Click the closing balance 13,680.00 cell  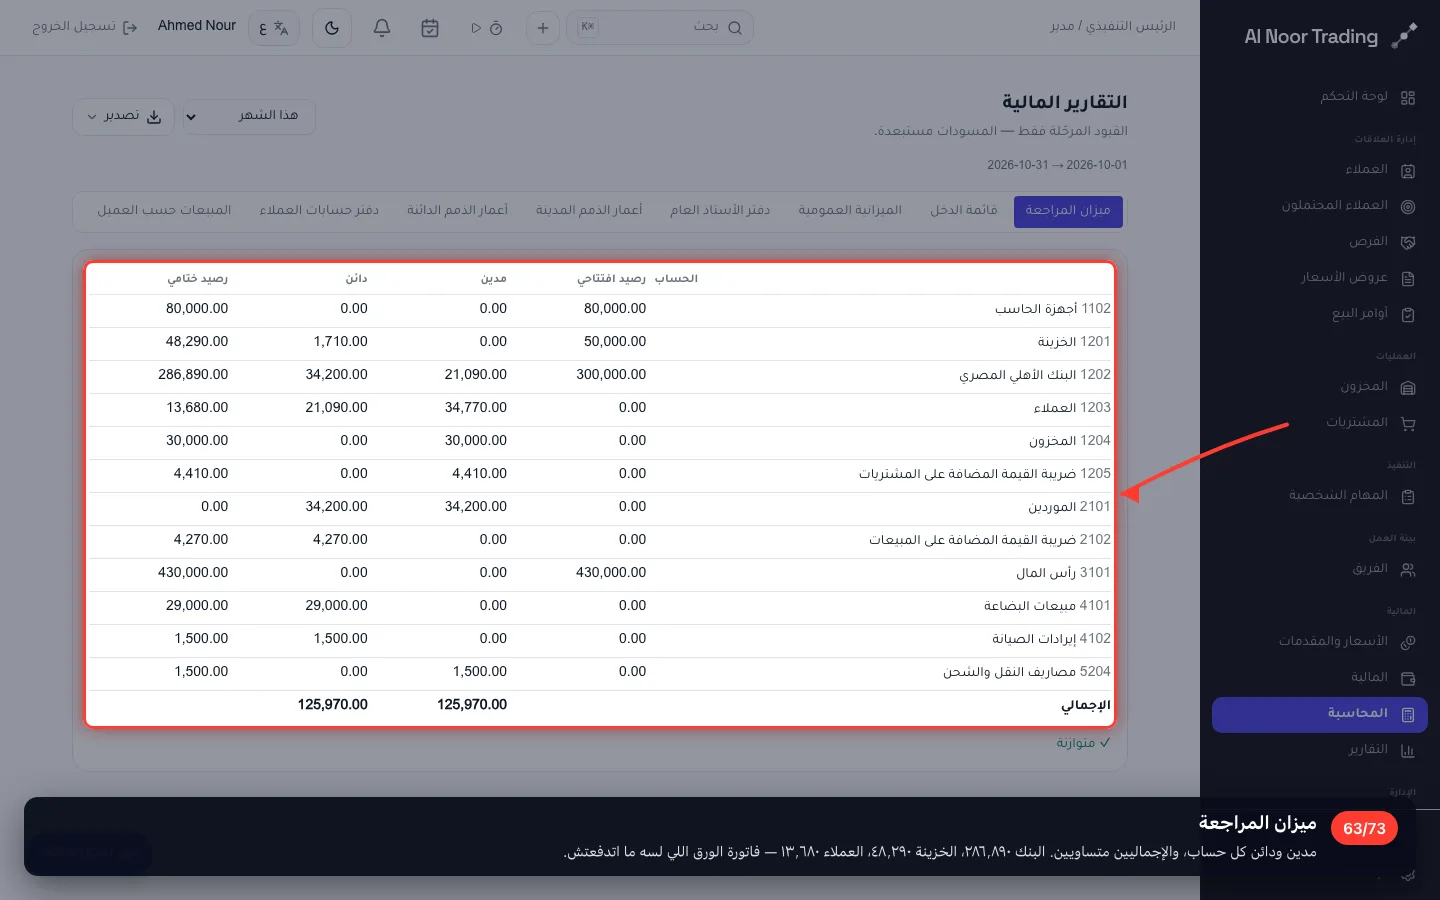[197, 407]
